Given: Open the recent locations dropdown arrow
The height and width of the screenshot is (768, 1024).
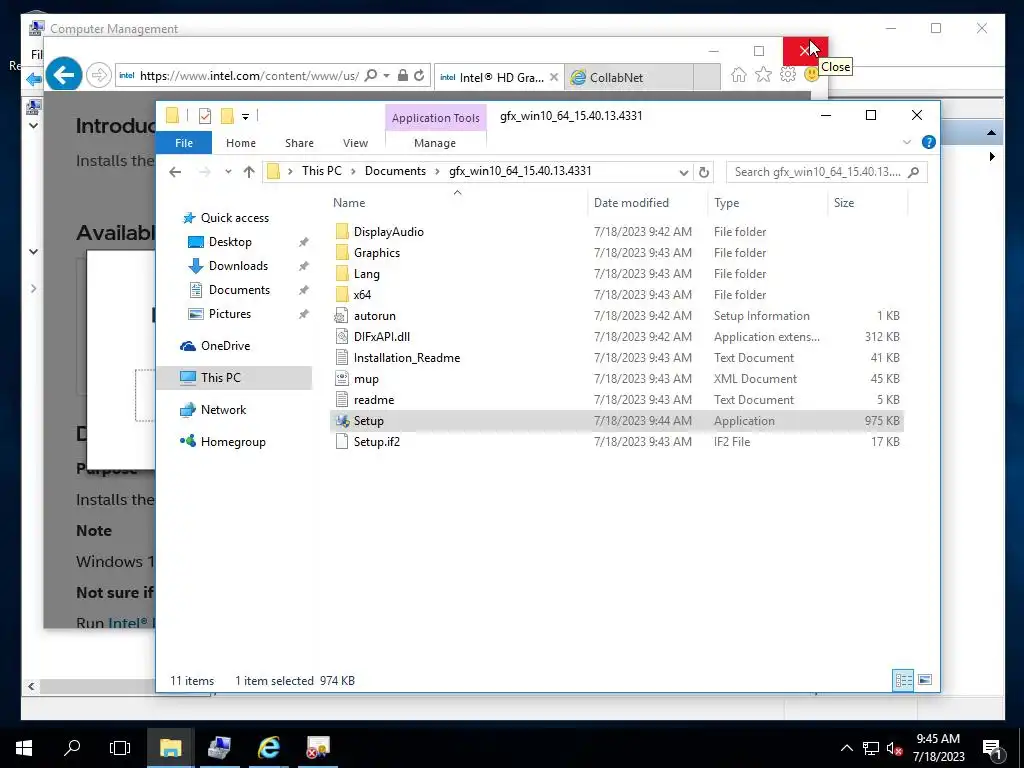Looking at the screenshot, I should 228,172.
